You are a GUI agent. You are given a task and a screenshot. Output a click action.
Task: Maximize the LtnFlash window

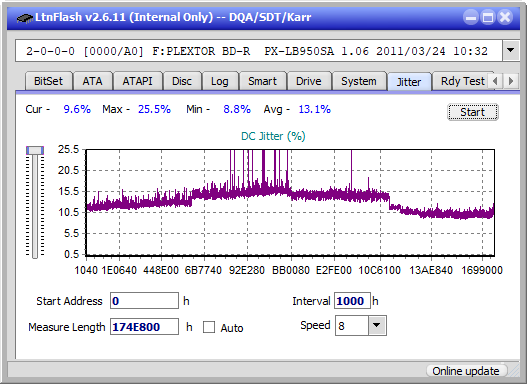coord(488,17)
